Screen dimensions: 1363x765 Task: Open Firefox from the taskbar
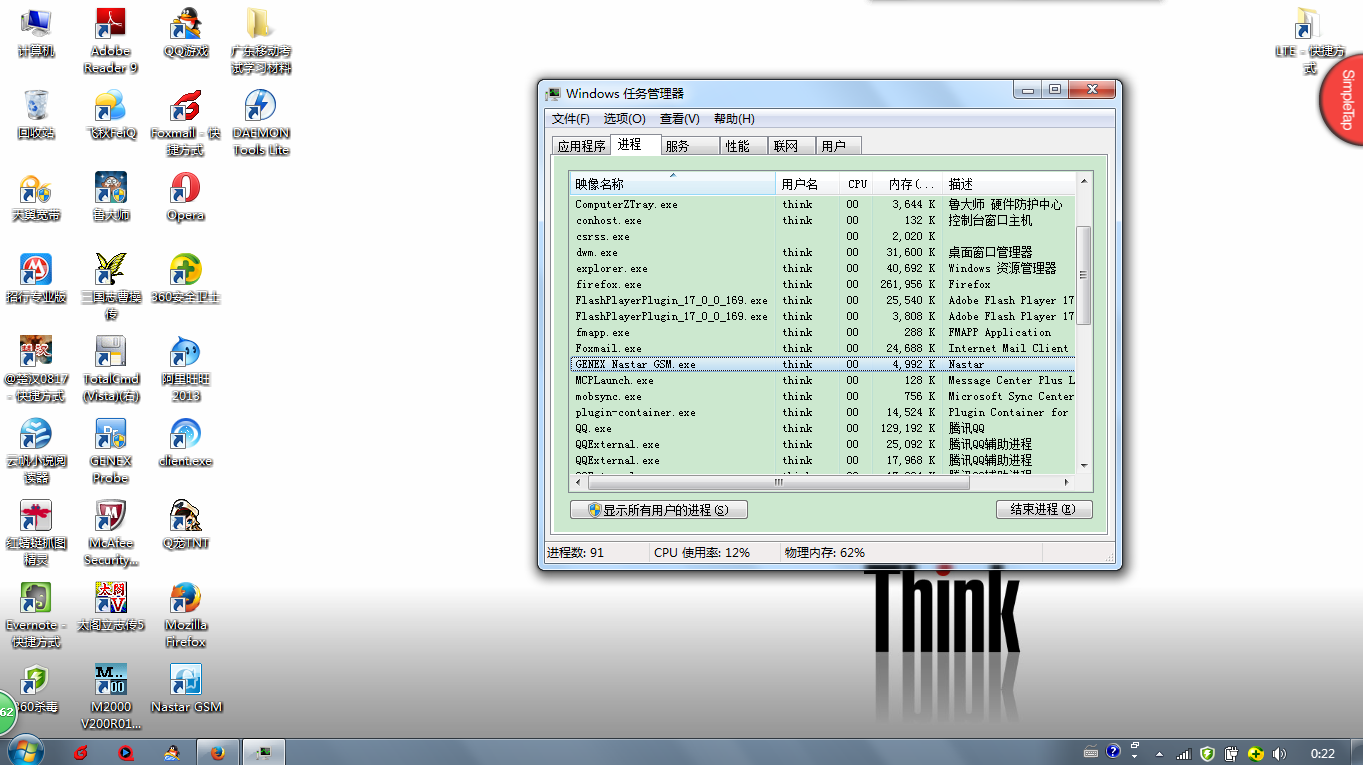click(218, 752)
